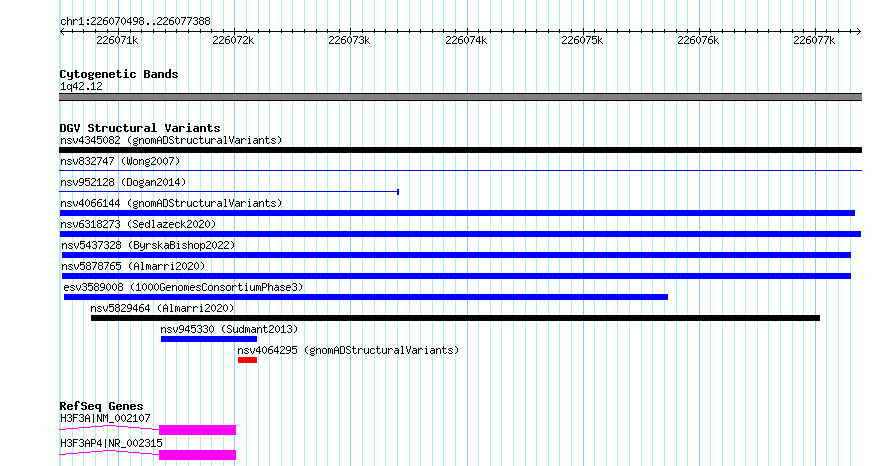Open the H3F3A|NM_002107 gene label
This screenshot has height=466, width=890.
(x=105, y=418)
